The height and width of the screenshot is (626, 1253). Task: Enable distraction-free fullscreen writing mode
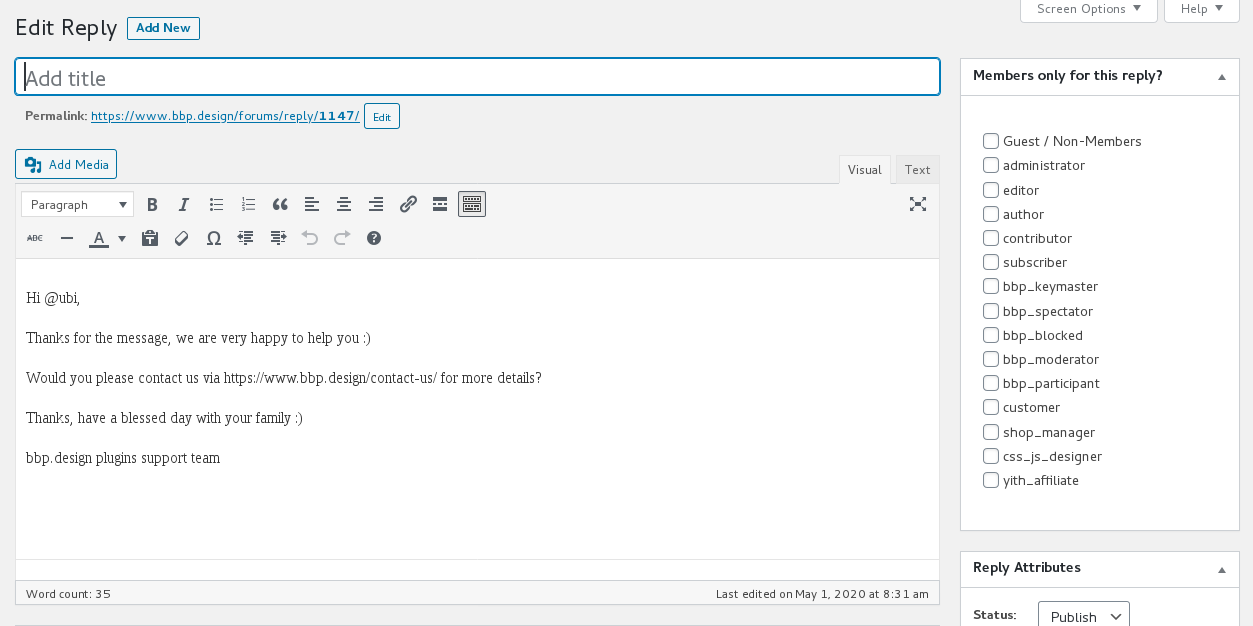coord(918,204)
